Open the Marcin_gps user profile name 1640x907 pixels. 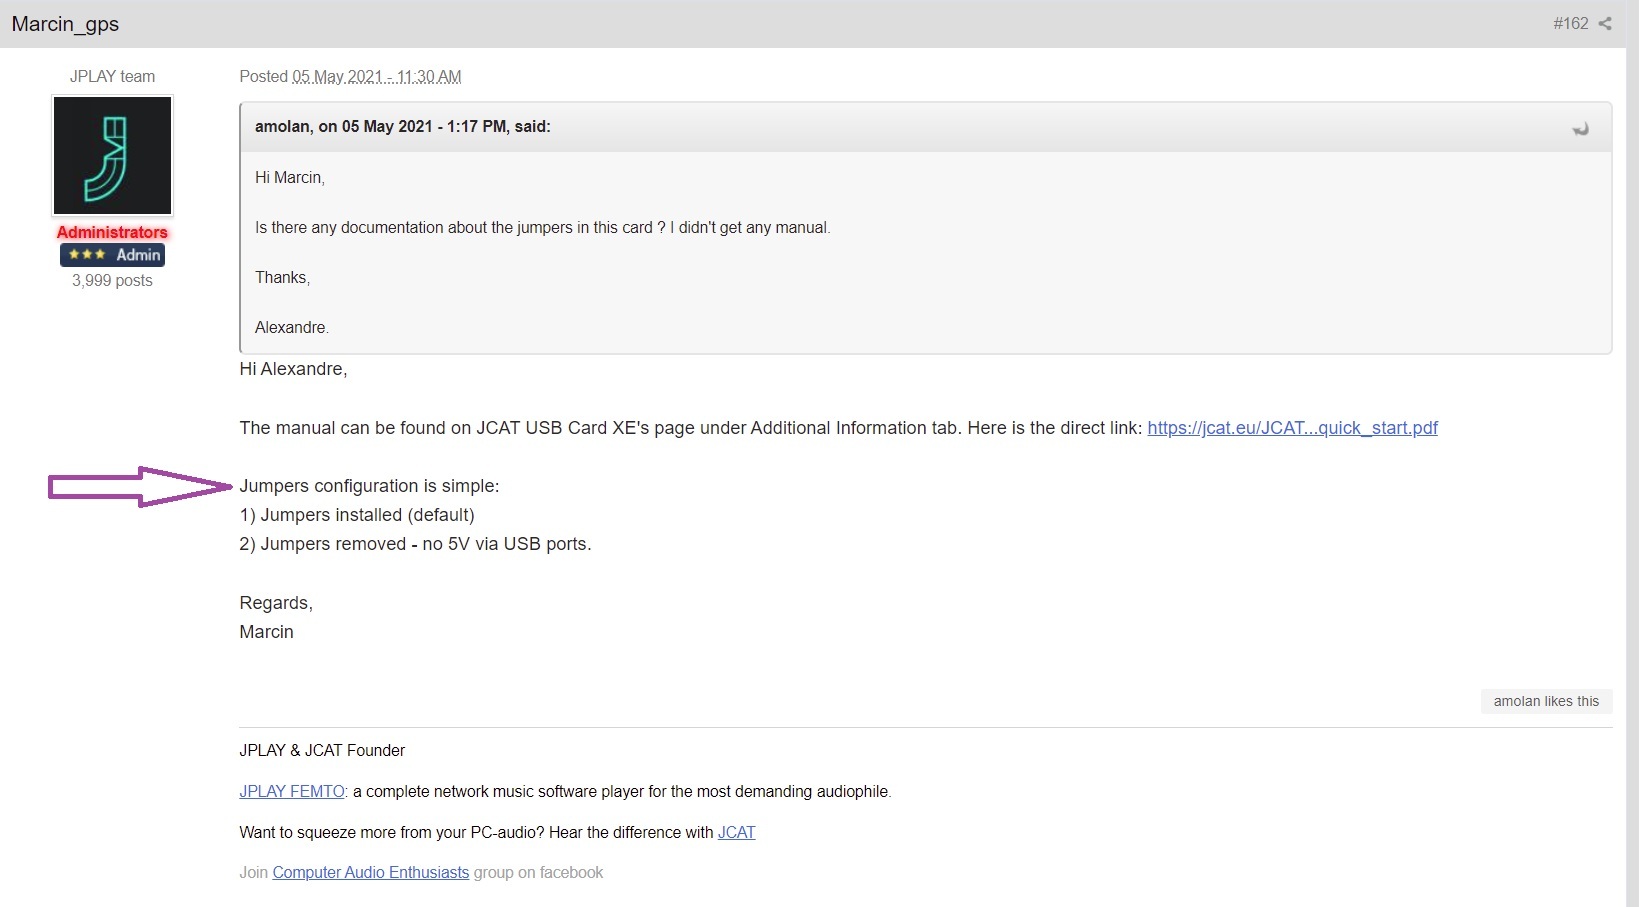(x=65, y=24)
